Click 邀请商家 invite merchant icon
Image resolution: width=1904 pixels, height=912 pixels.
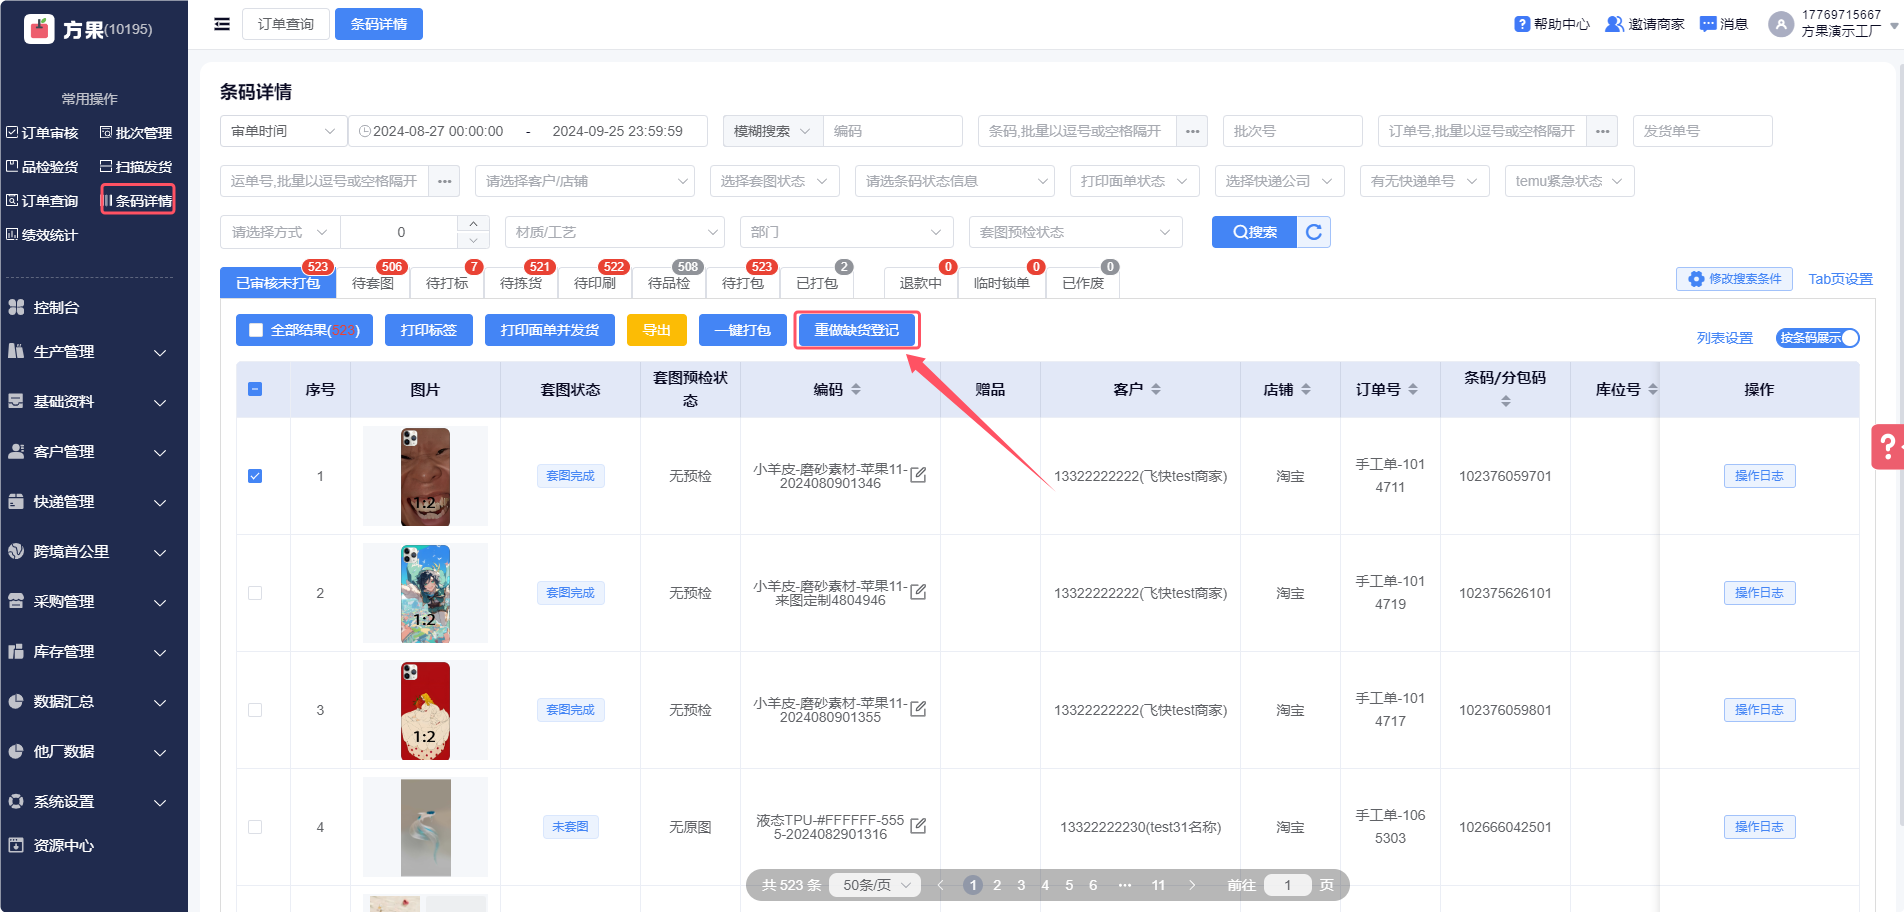pos(1614,24)
